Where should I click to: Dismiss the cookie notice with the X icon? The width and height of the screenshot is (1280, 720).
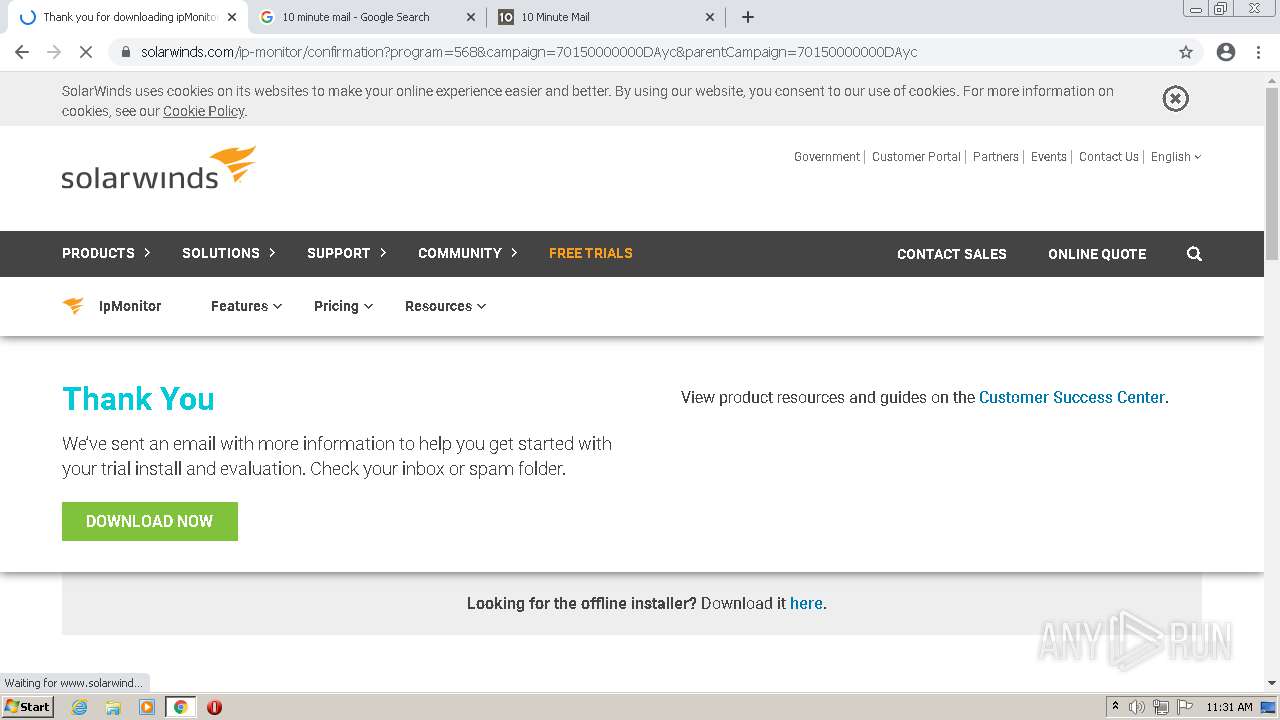point(1175,98)
